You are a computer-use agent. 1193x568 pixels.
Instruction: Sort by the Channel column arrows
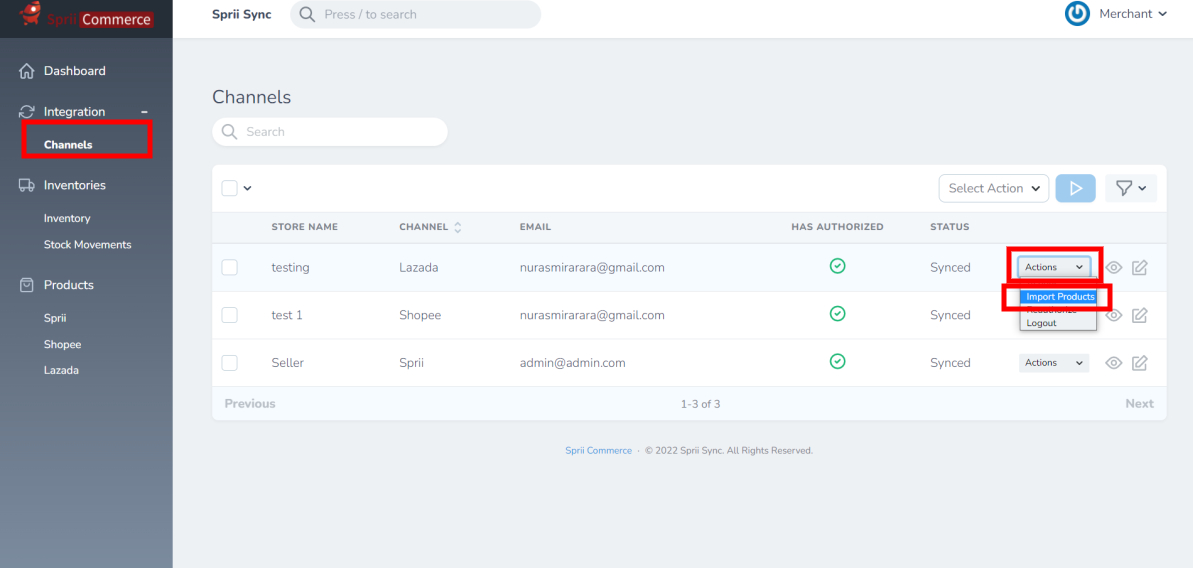[457, 227]
